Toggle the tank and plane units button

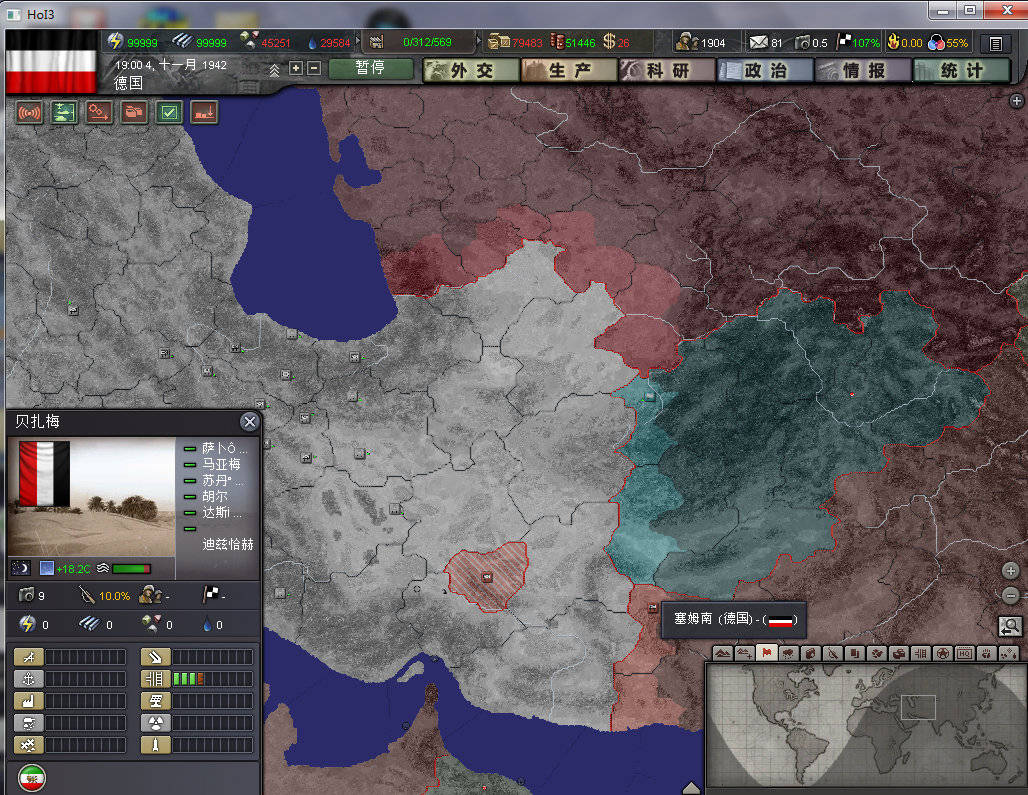coord(64,113)
